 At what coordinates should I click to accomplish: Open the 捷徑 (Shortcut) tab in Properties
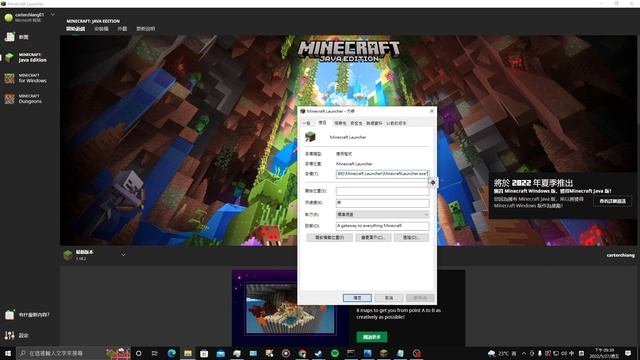tap(322, 122)
